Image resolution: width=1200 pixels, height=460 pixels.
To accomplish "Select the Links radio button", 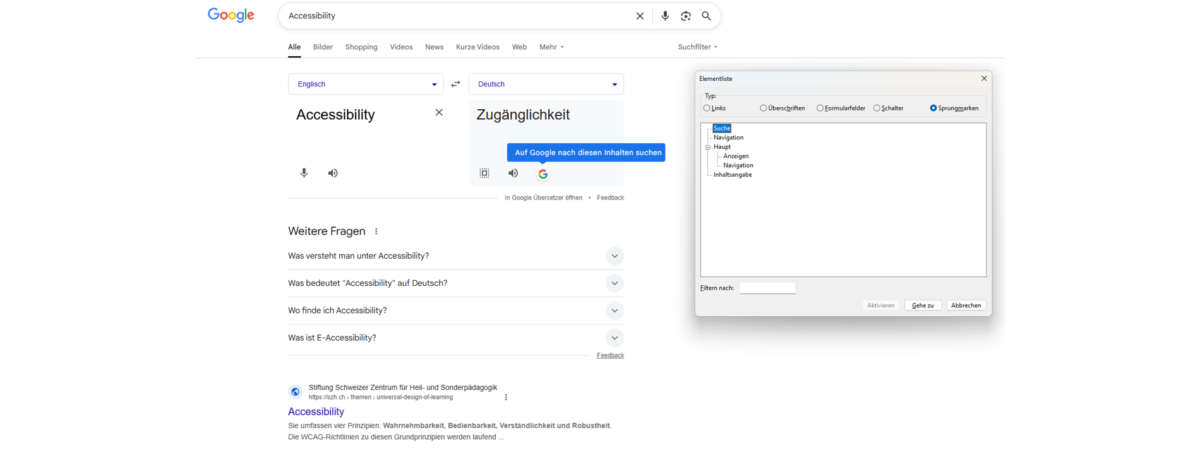I will 707,108.
